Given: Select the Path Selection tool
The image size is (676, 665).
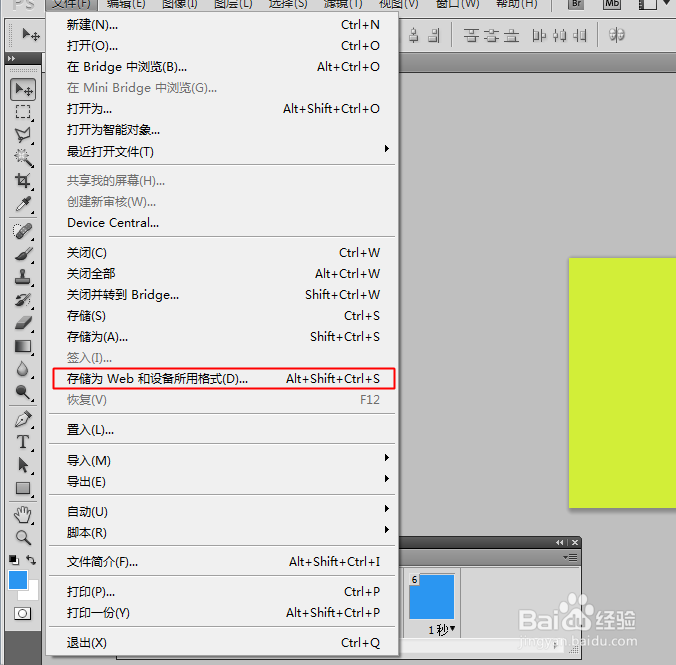Looking at the screenshot, I should pyautogui.click(x=23, y=465).
